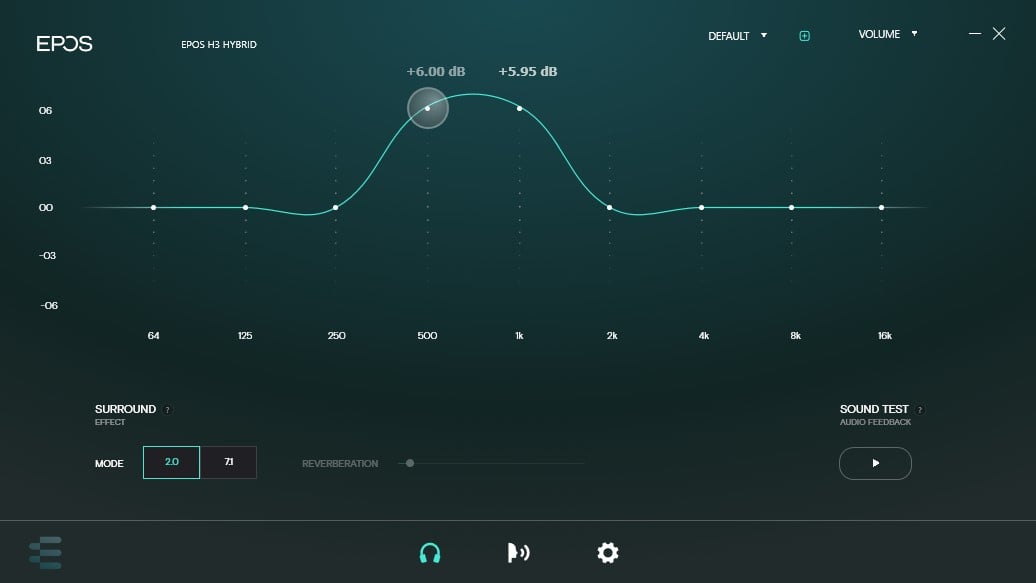The image size is (1036, 583).
Task: Click the 2k equalizer band point
Action: 610,208
